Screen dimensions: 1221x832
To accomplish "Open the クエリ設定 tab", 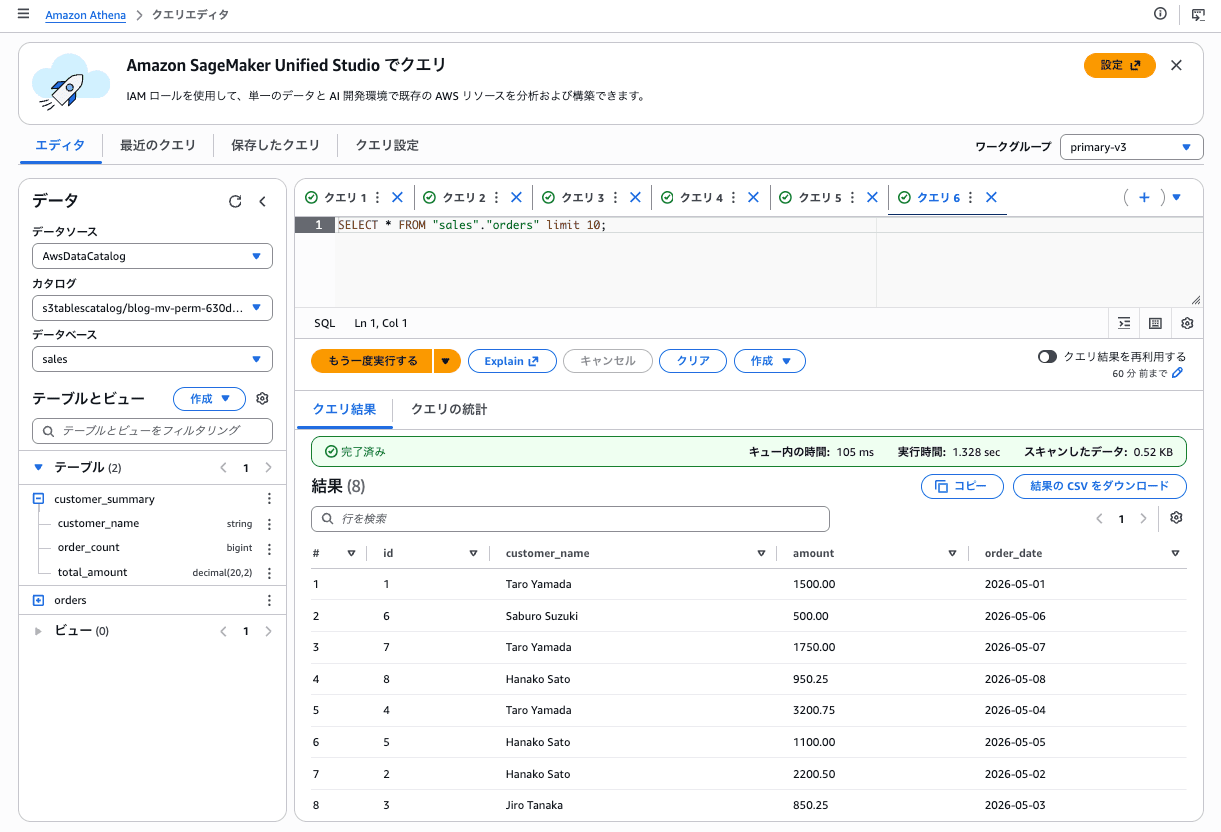I will click(387, 145).
